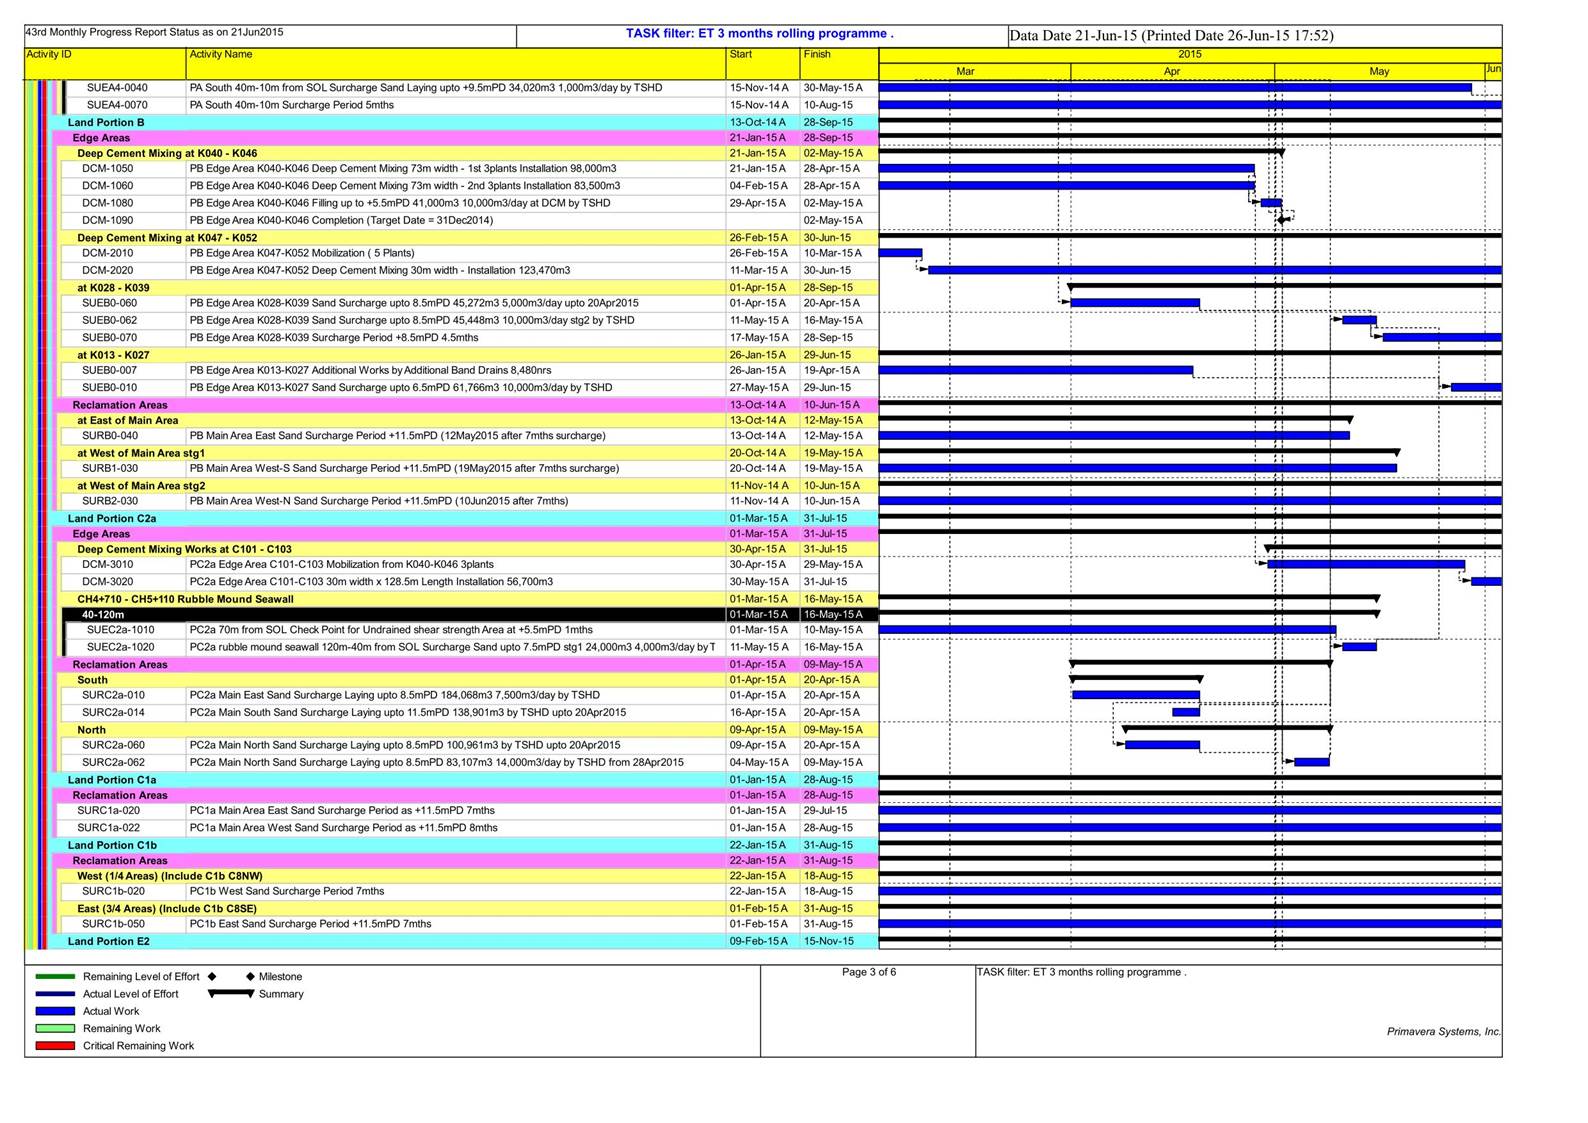Select the Land Portion C1b group row
Screen dimensions: 1588x1123
[x=465, y=845]
